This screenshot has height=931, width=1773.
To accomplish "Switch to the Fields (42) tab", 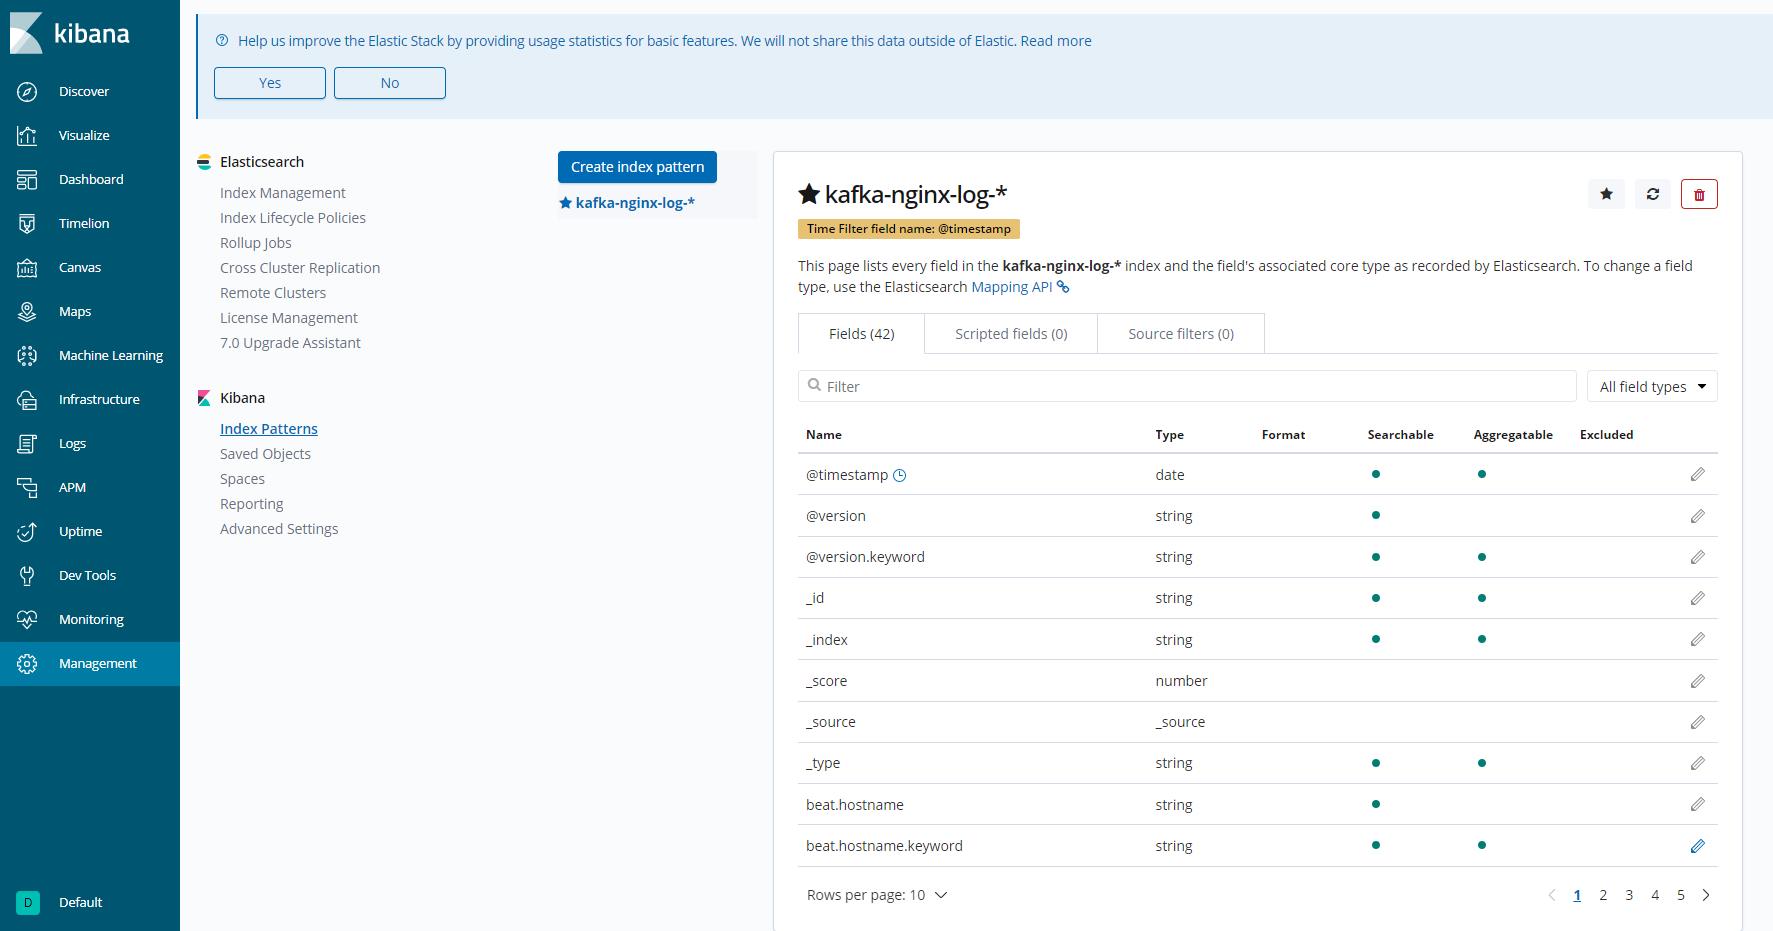I will (861, 334).
